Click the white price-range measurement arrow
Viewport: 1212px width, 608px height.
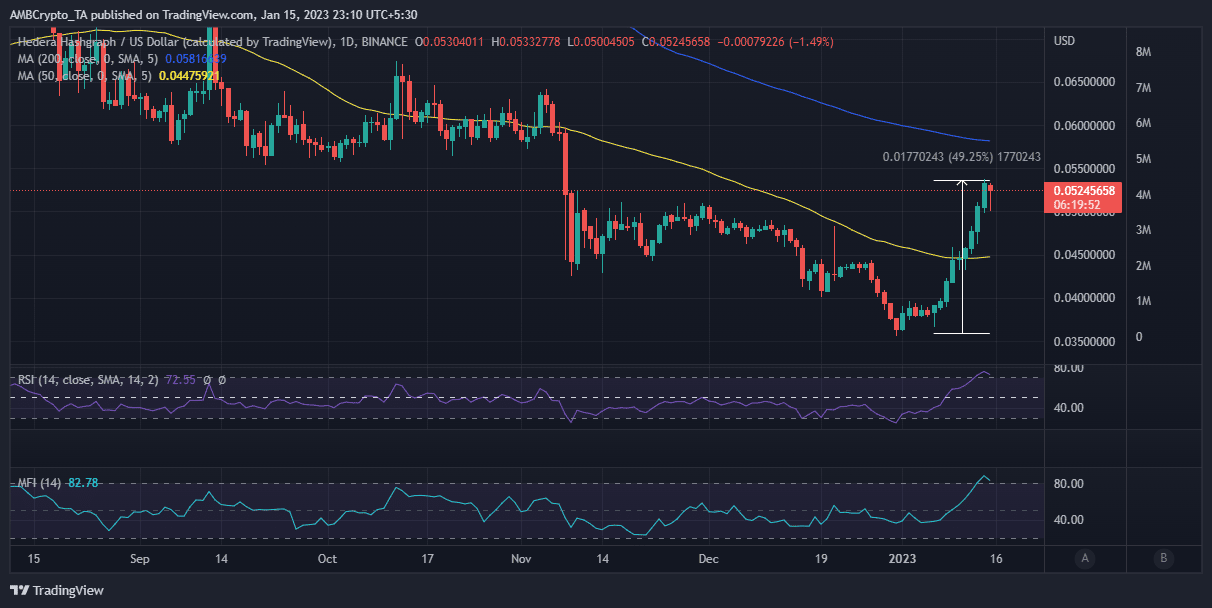tap(962, 257)
